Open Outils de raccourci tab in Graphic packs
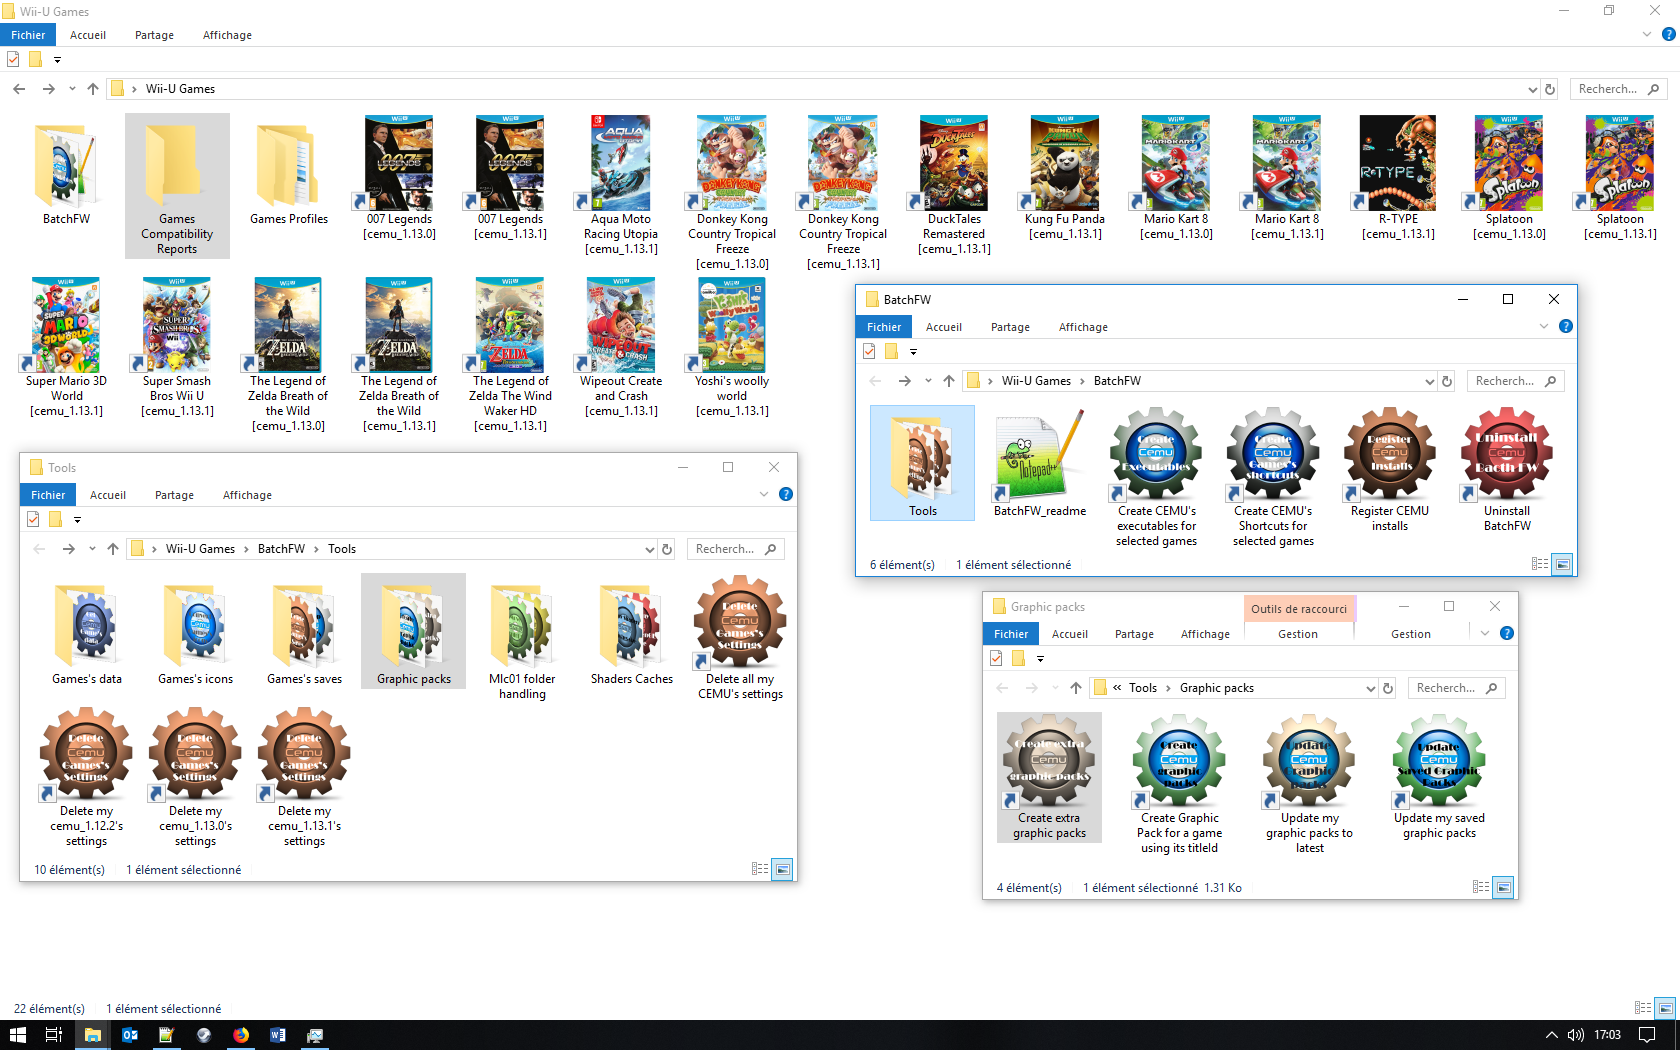Image resolution: width=1680 pixels, height=1050 pixels. (x=1298, y=608)
